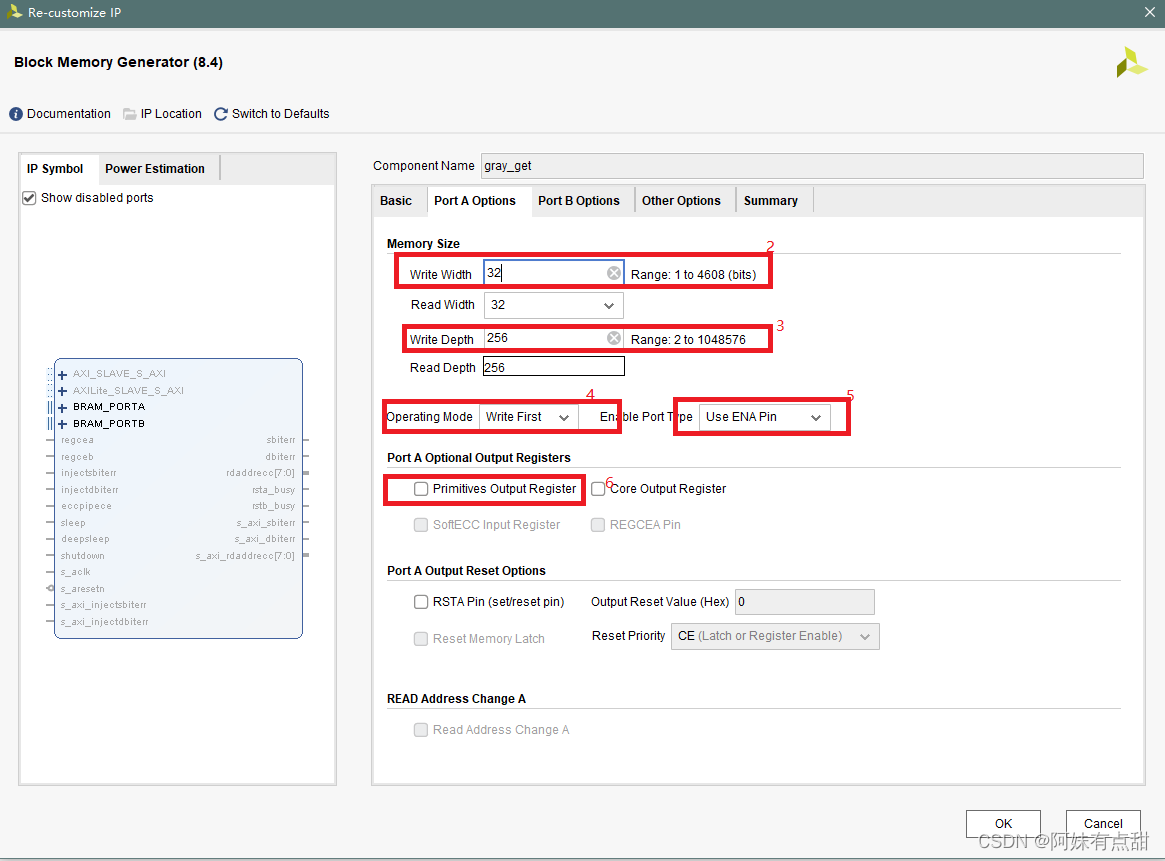Click Switch to Defaults
1165x861 pixels.
pyautogui.click(x=280, y=114)
